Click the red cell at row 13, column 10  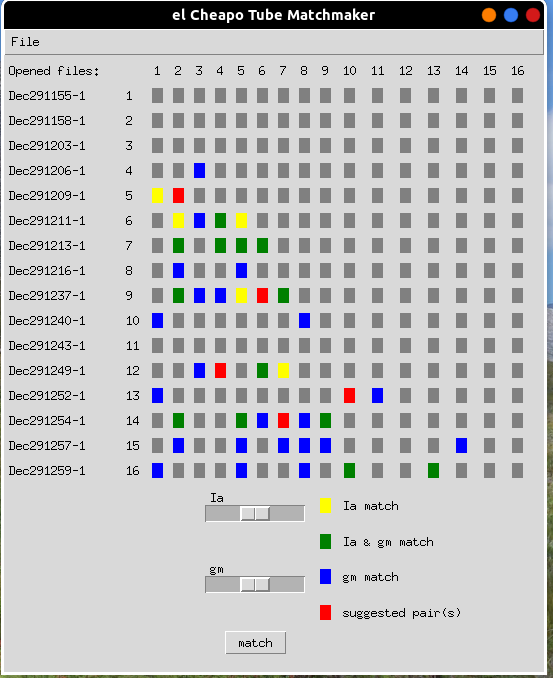[x=349, y=396]
